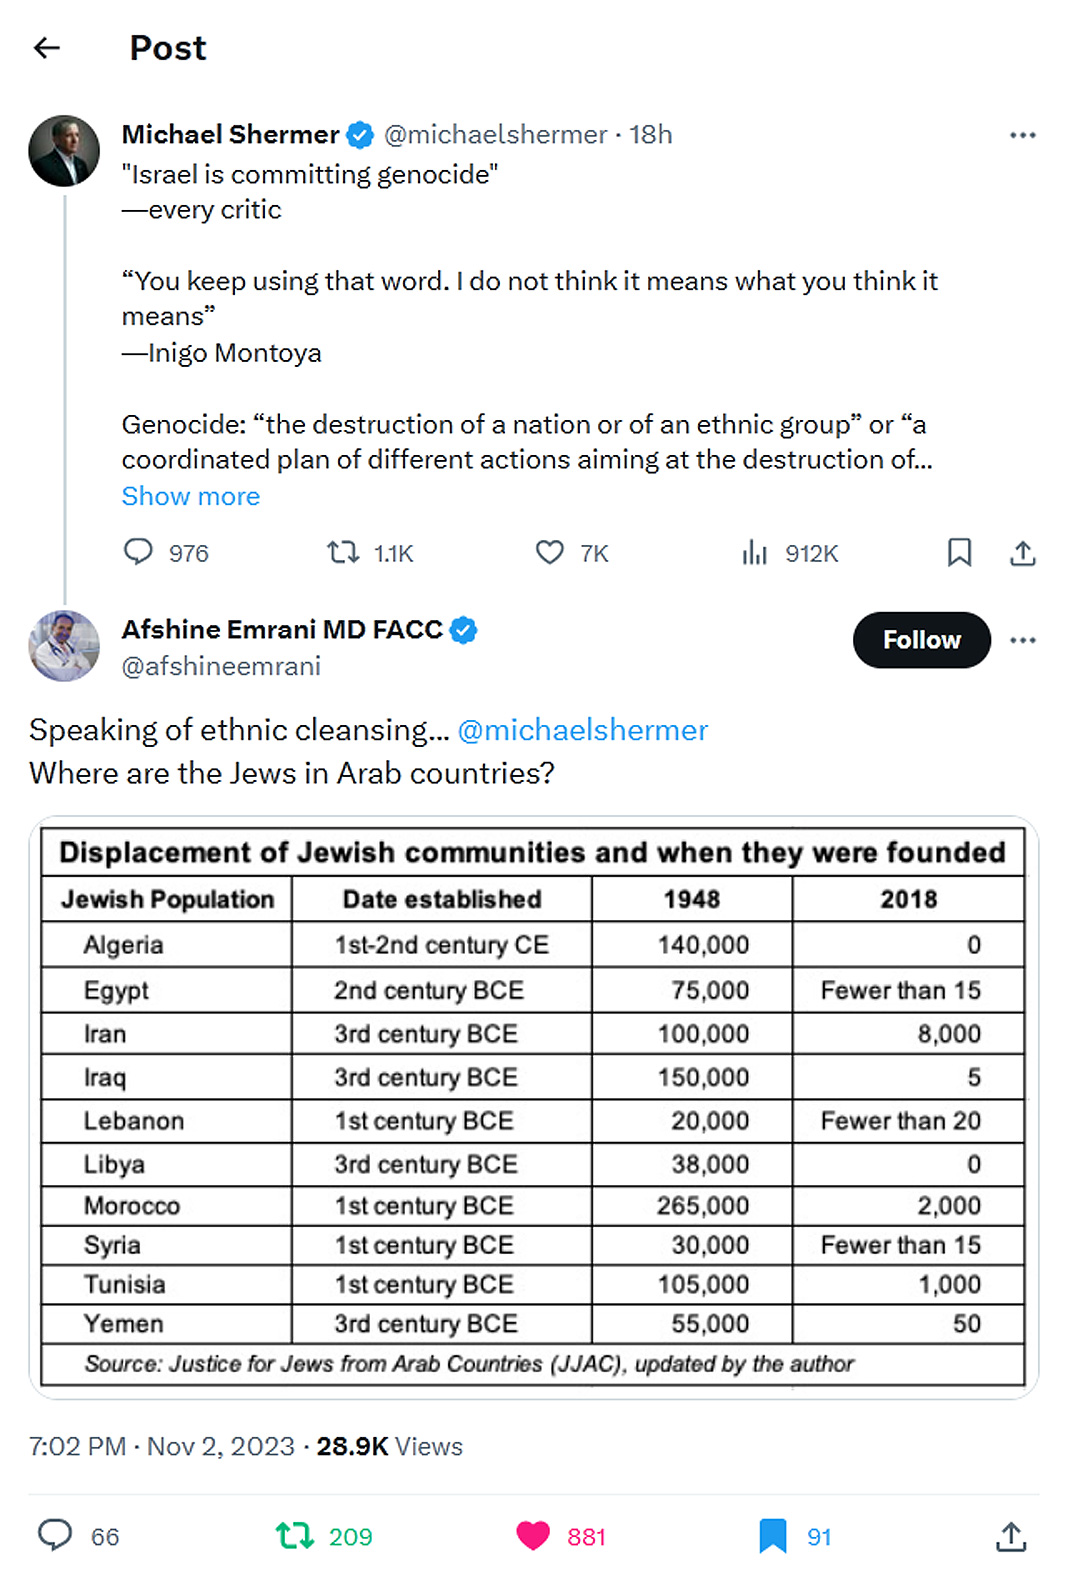
Task: Open more options on Afshine Emrani's post
Action: (x=1022, y=640)
